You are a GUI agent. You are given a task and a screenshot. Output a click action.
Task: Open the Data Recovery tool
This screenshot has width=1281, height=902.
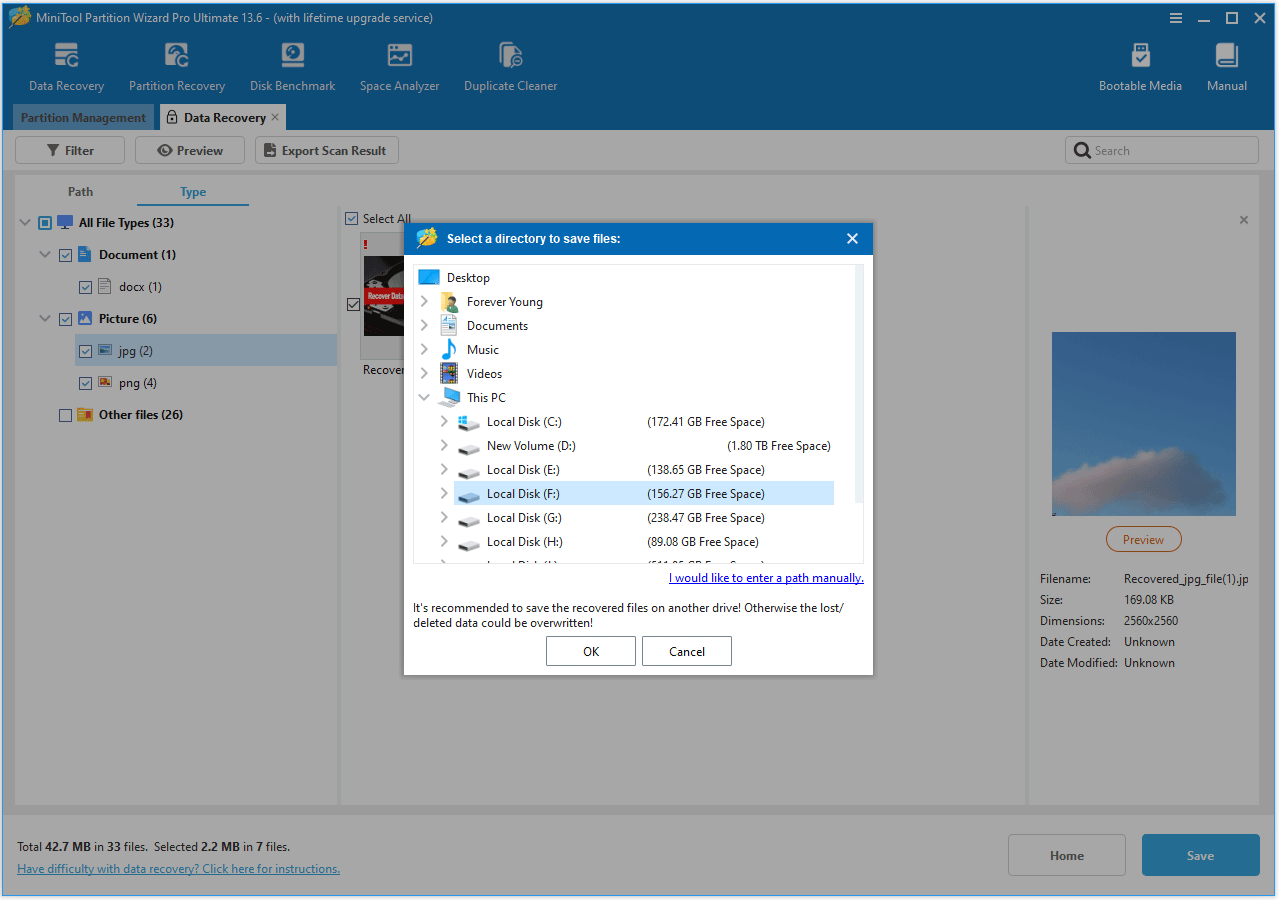66,65
